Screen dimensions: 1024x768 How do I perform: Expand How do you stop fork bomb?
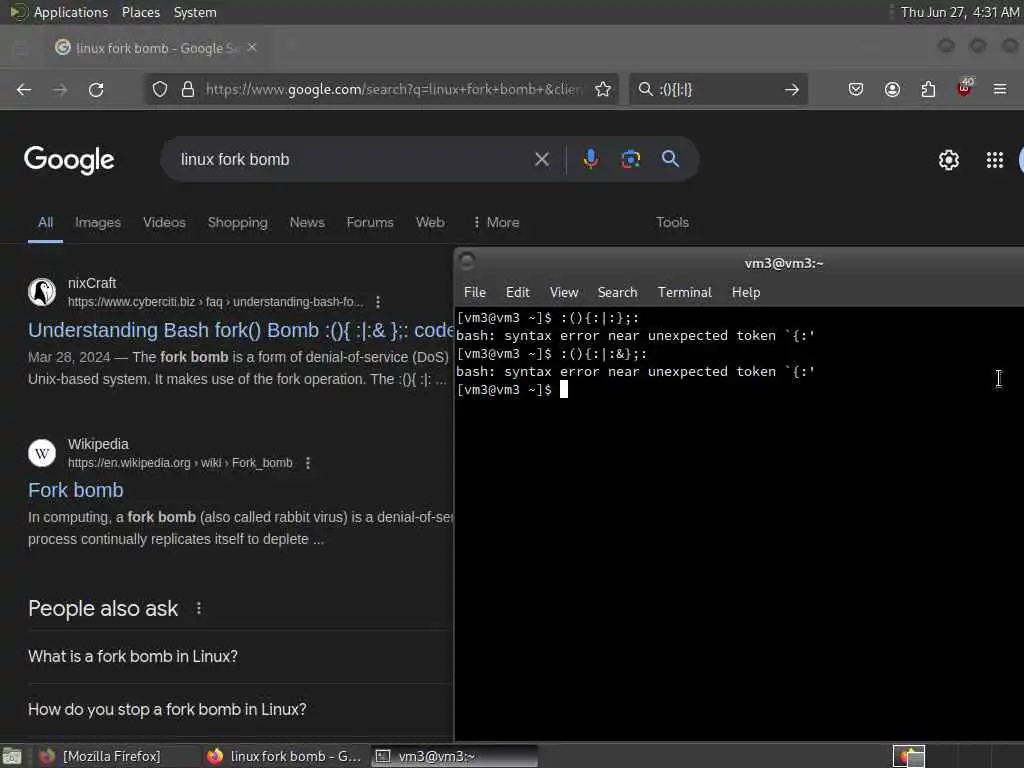pyautogui.click(x=240, y=710)
